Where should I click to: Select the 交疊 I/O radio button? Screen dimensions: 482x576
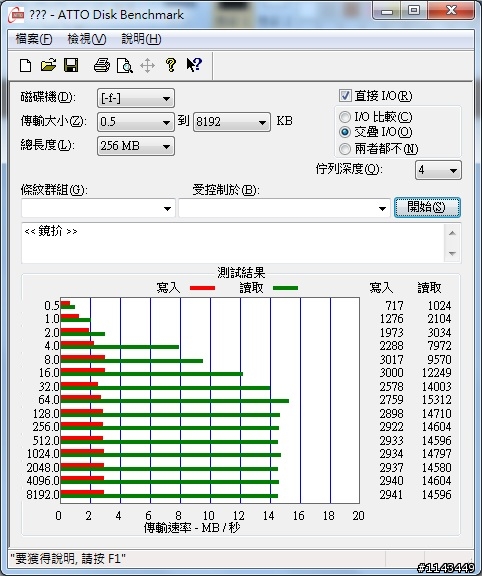click(345, 132)
